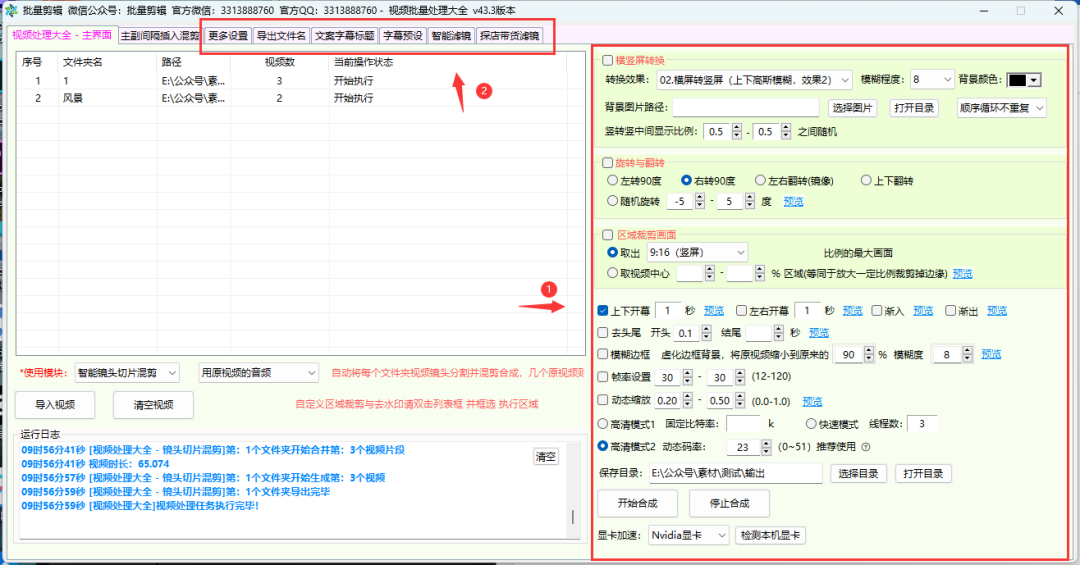This screenshot has height=565, width=1080.
Task: Uncheck the 上下开幕 checkbox
Action: (603, 311)
